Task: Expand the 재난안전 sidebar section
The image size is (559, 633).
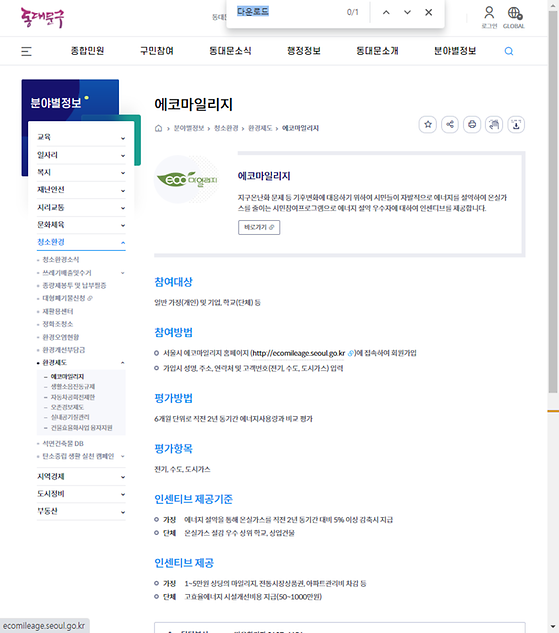Action: (81, 190)
